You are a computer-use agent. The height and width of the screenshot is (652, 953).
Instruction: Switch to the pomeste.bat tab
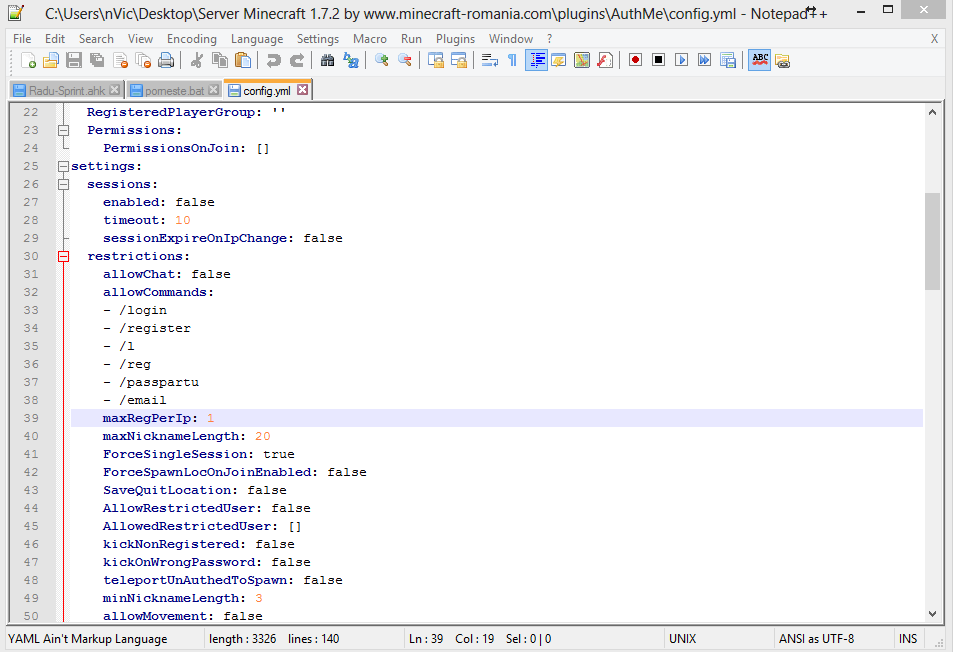(x=174, y=91)
